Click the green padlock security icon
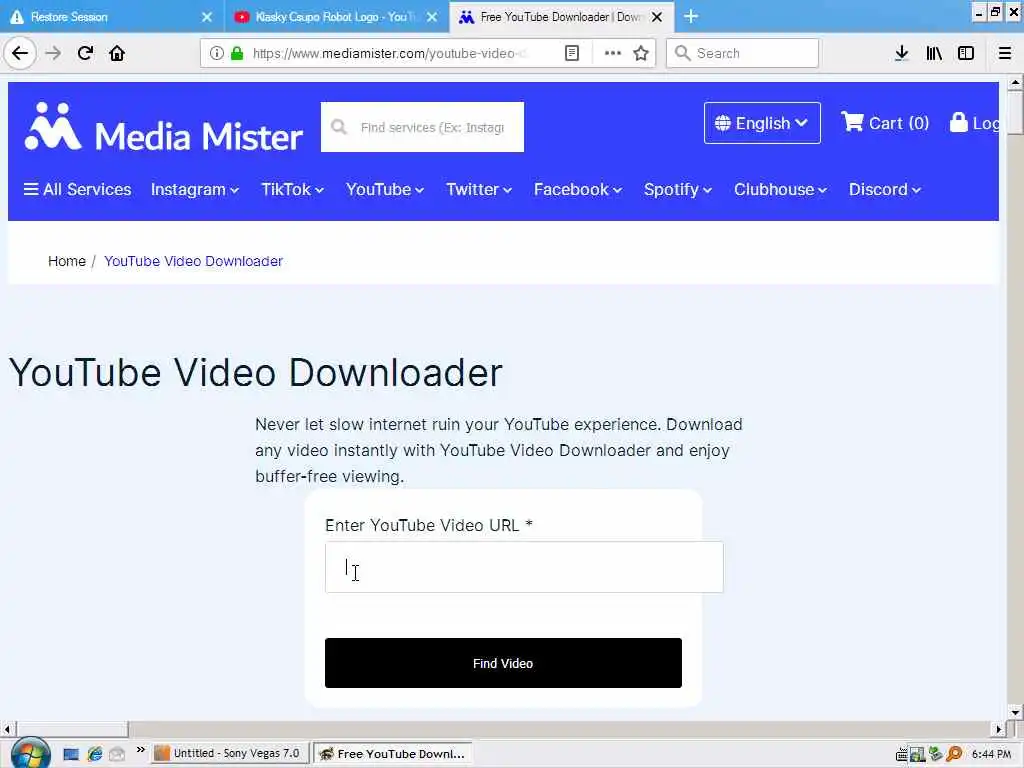The image size is (1024, 768). point(237,53)
